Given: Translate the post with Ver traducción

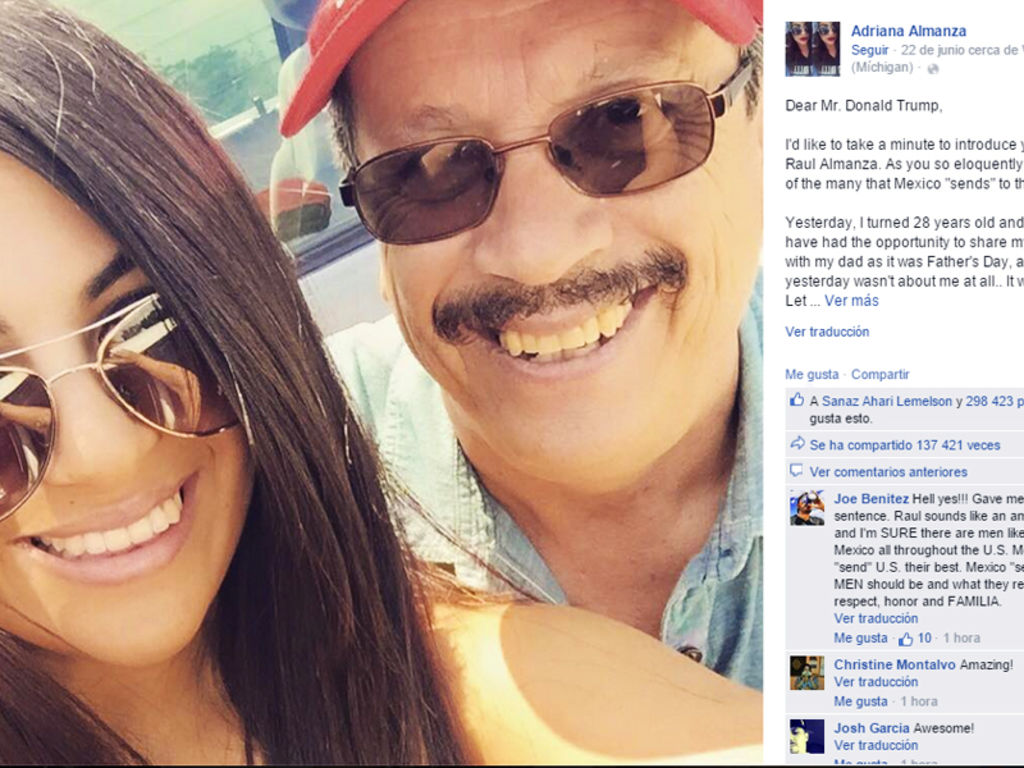Looking at the screenshot, I should (x=827, y=332).
